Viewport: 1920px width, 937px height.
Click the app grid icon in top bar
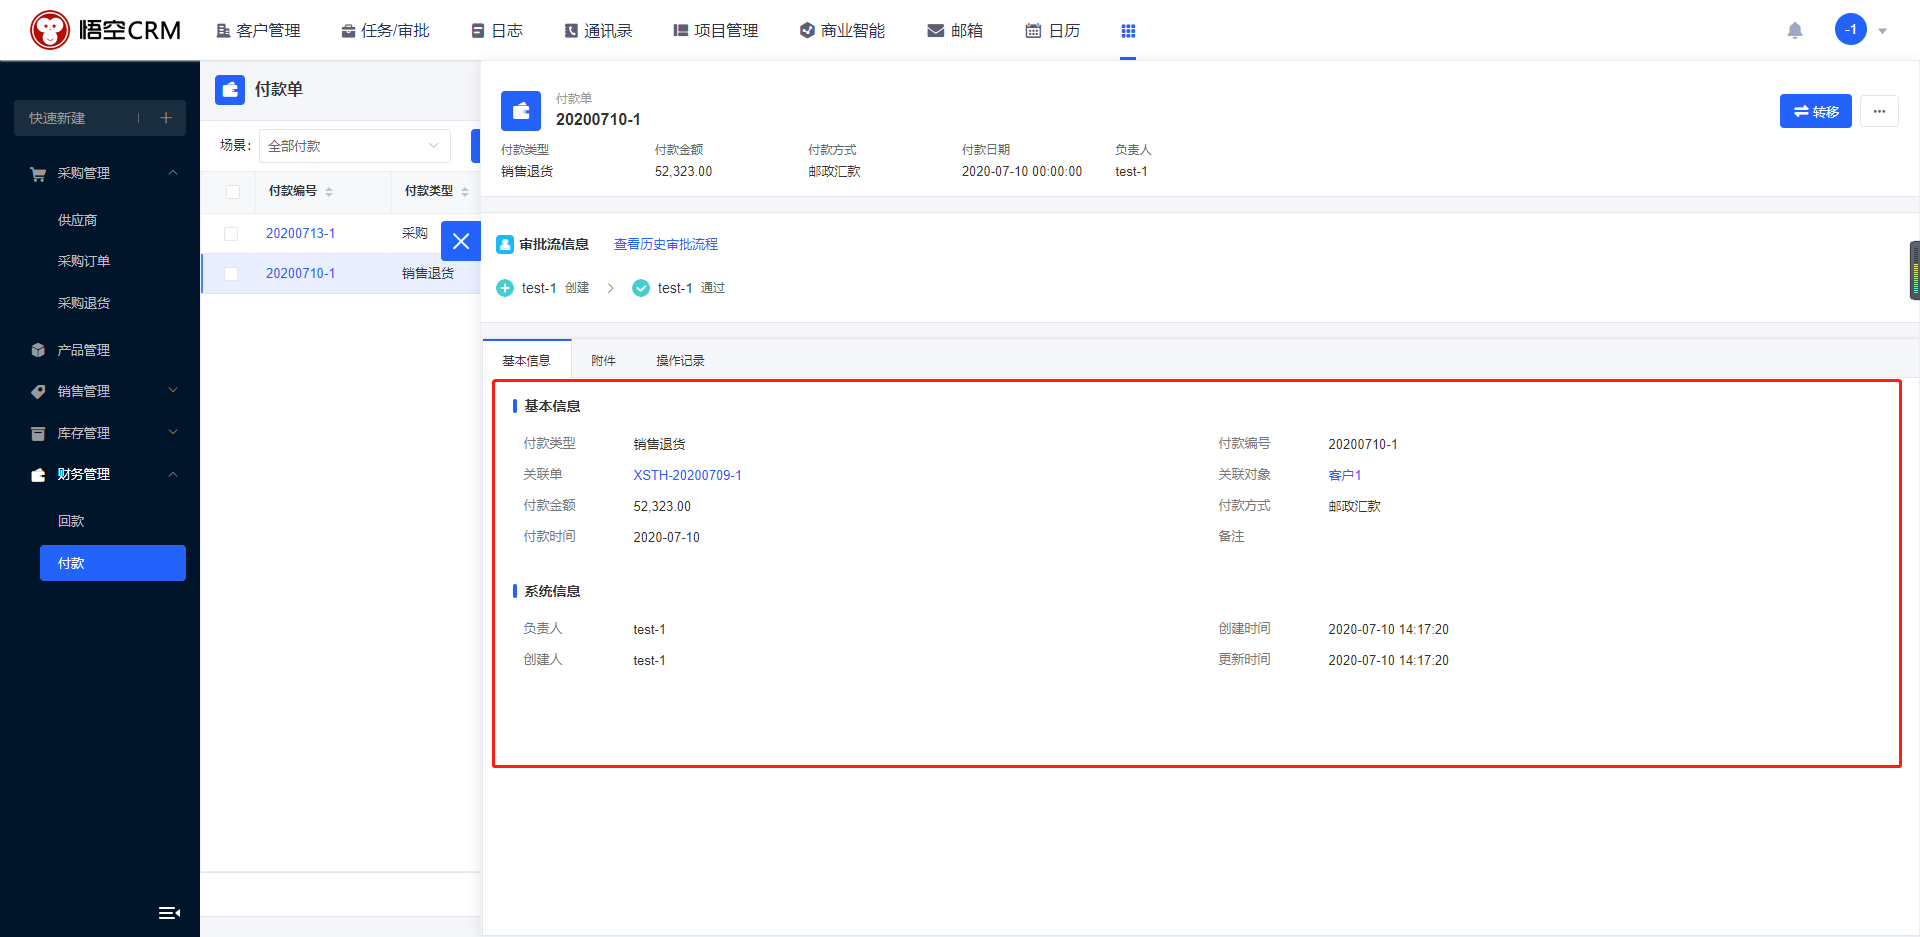coord(1128,31)
